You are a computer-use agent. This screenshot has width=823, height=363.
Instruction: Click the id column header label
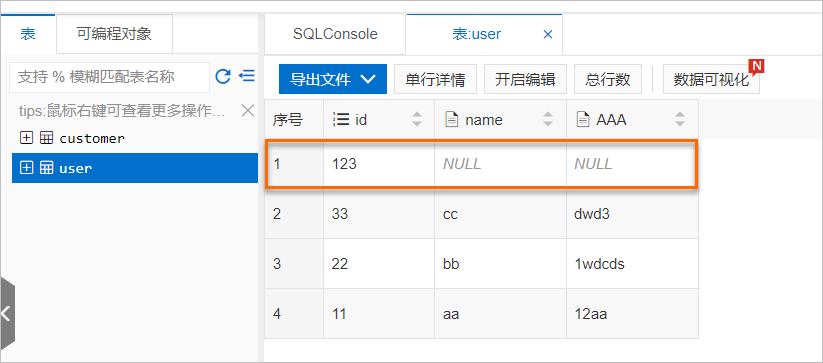(x=361, y=120)
